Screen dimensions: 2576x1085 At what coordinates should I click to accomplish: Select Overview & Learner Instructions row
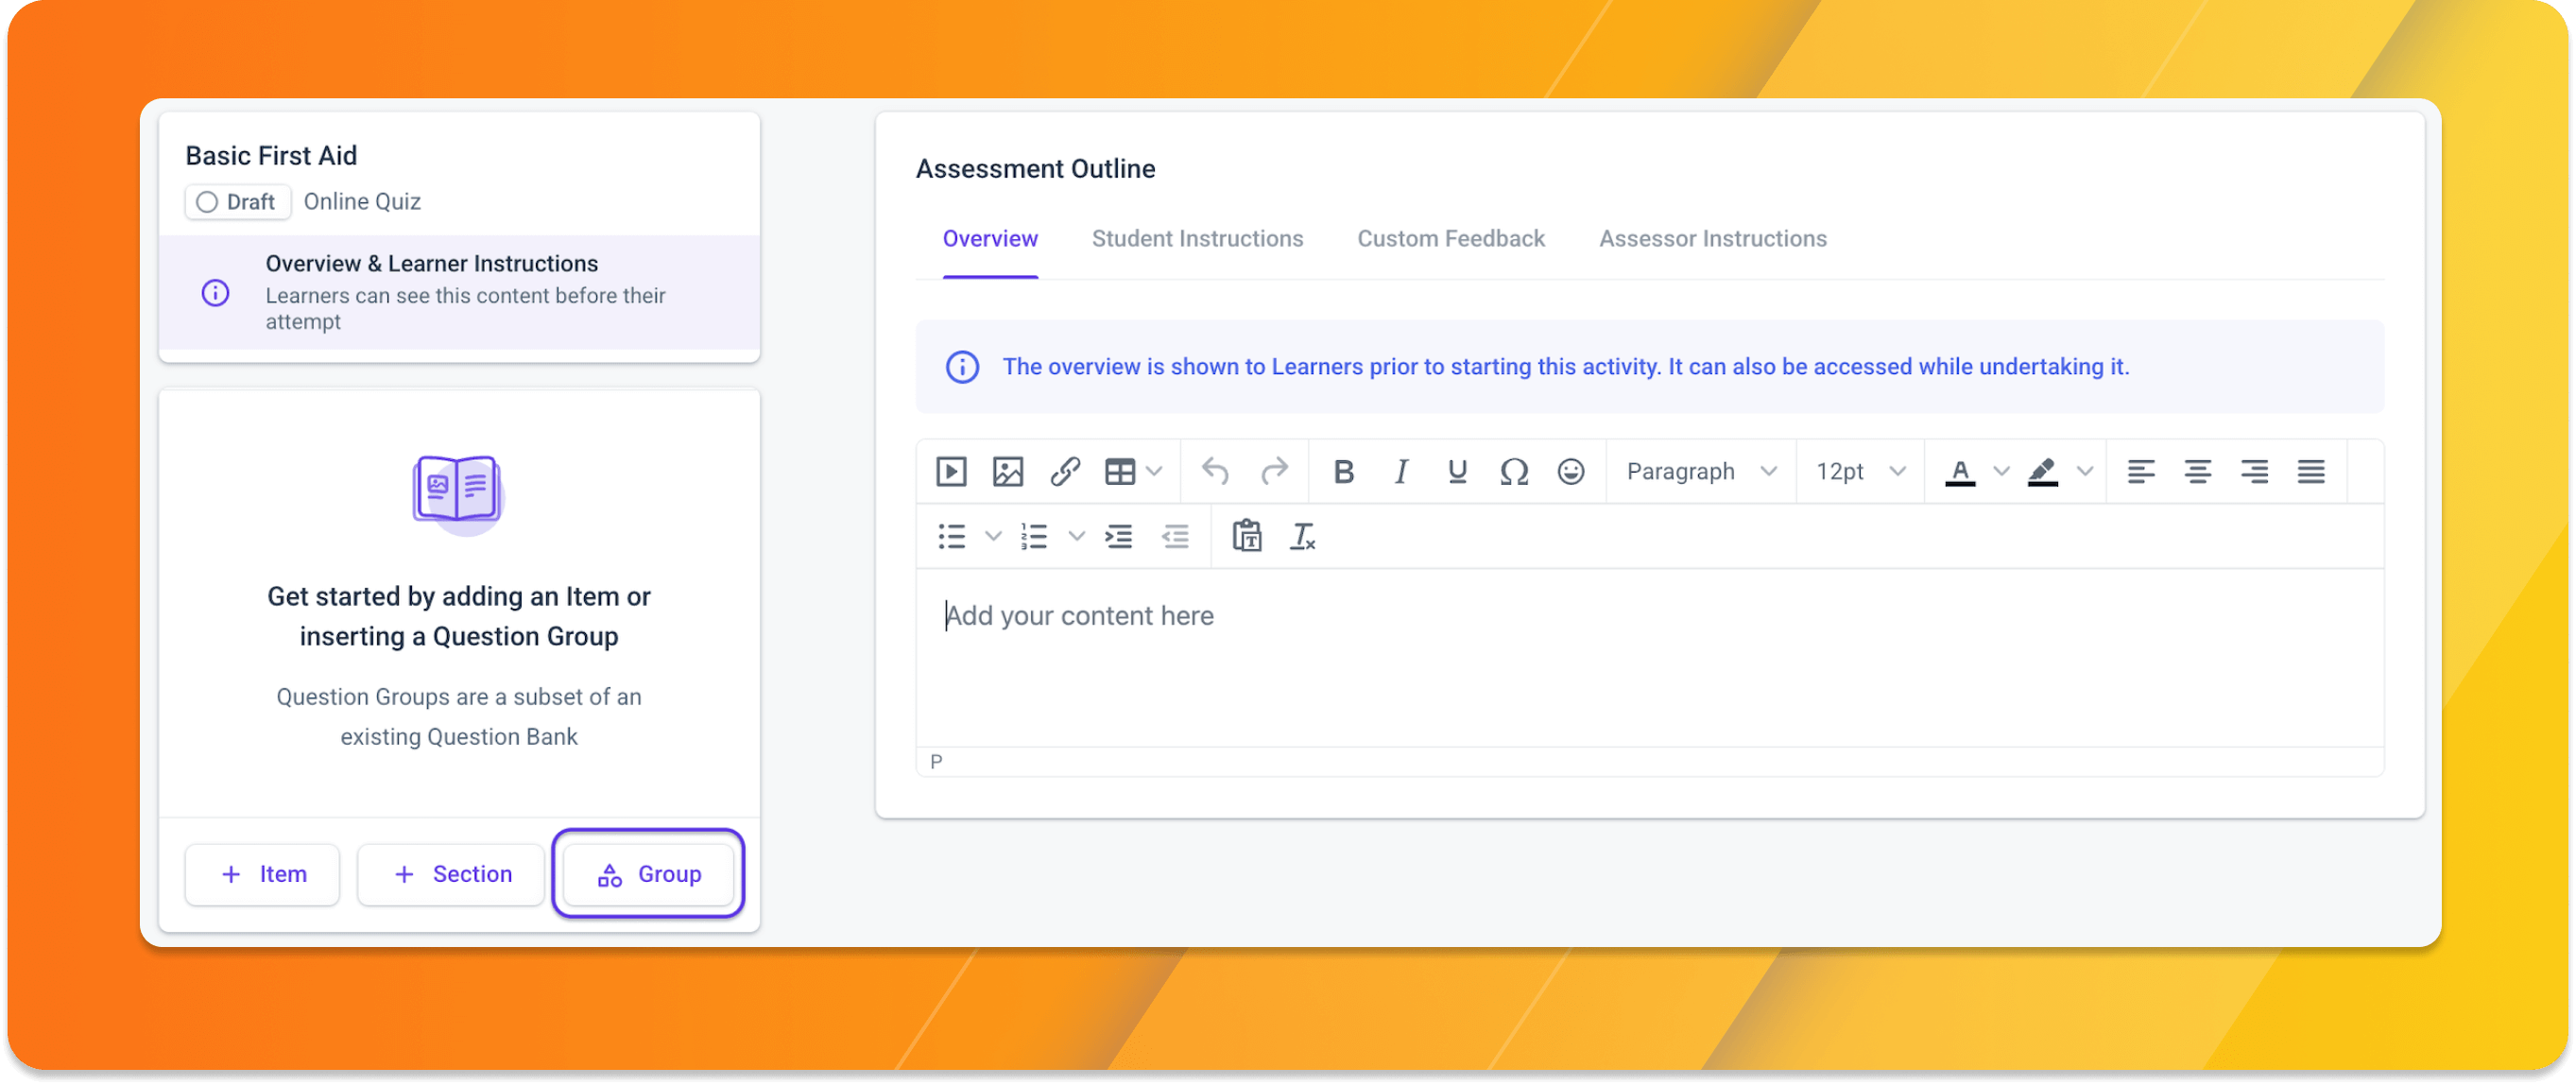(x=459, y=292)
